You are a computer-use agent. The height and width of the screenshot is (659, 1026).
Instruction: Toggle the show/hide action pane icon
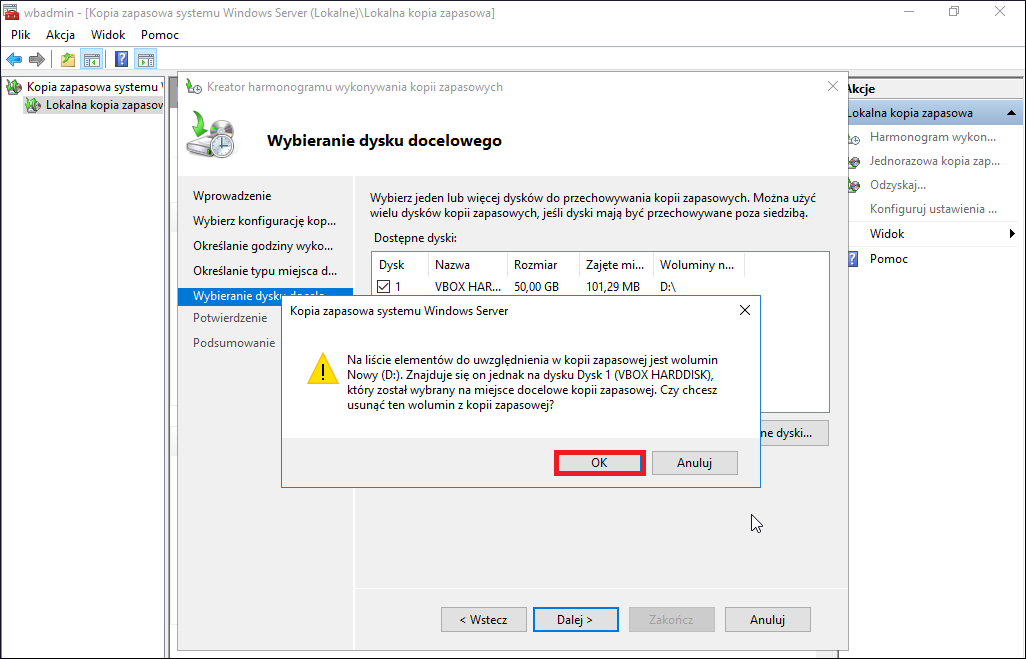coord(146,60)
